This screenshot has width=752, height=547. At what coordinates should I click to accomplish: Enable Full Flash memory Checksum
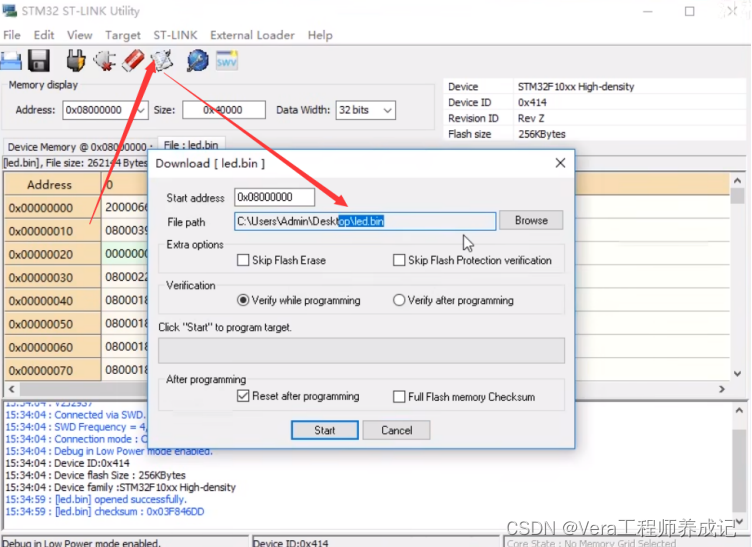point(399,396)
